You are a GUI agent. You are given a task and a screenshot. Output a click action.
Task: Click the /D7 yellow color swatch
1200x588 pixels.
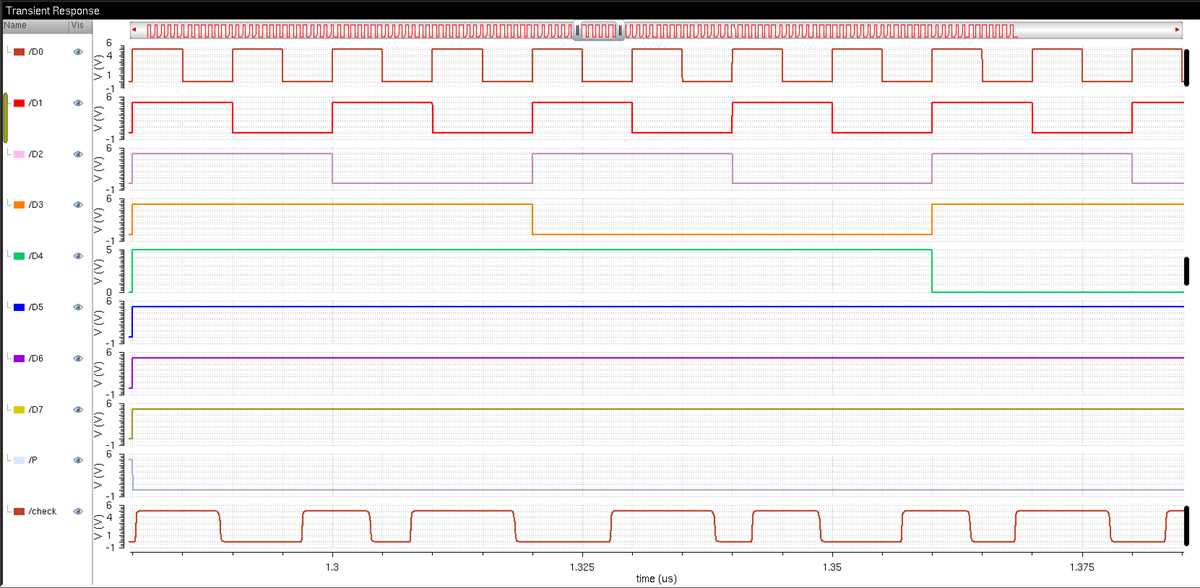(x=19, y=409)
